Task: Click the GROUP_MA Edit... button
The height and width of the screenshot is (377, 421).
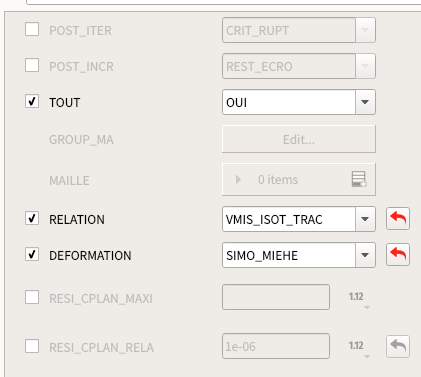Action: (x=299, y=139)
